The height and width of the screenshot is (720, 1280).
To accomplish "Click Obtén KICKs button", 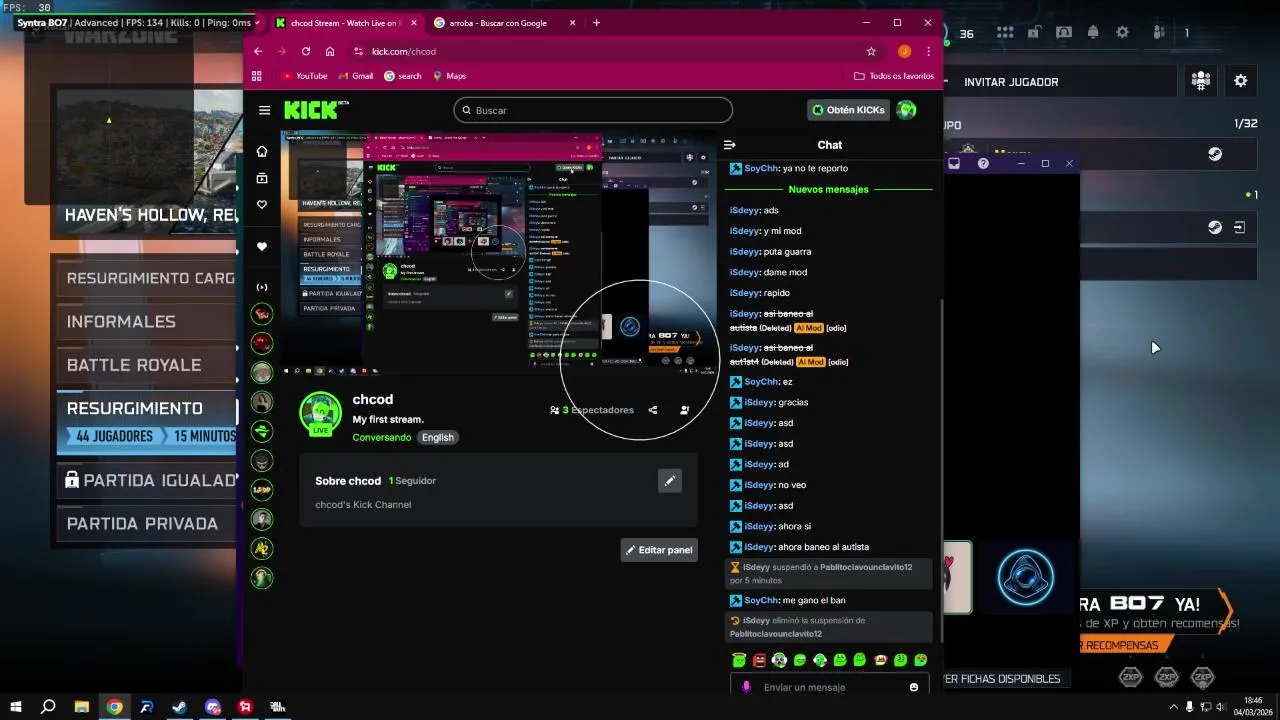I will (x=848, y=110).
